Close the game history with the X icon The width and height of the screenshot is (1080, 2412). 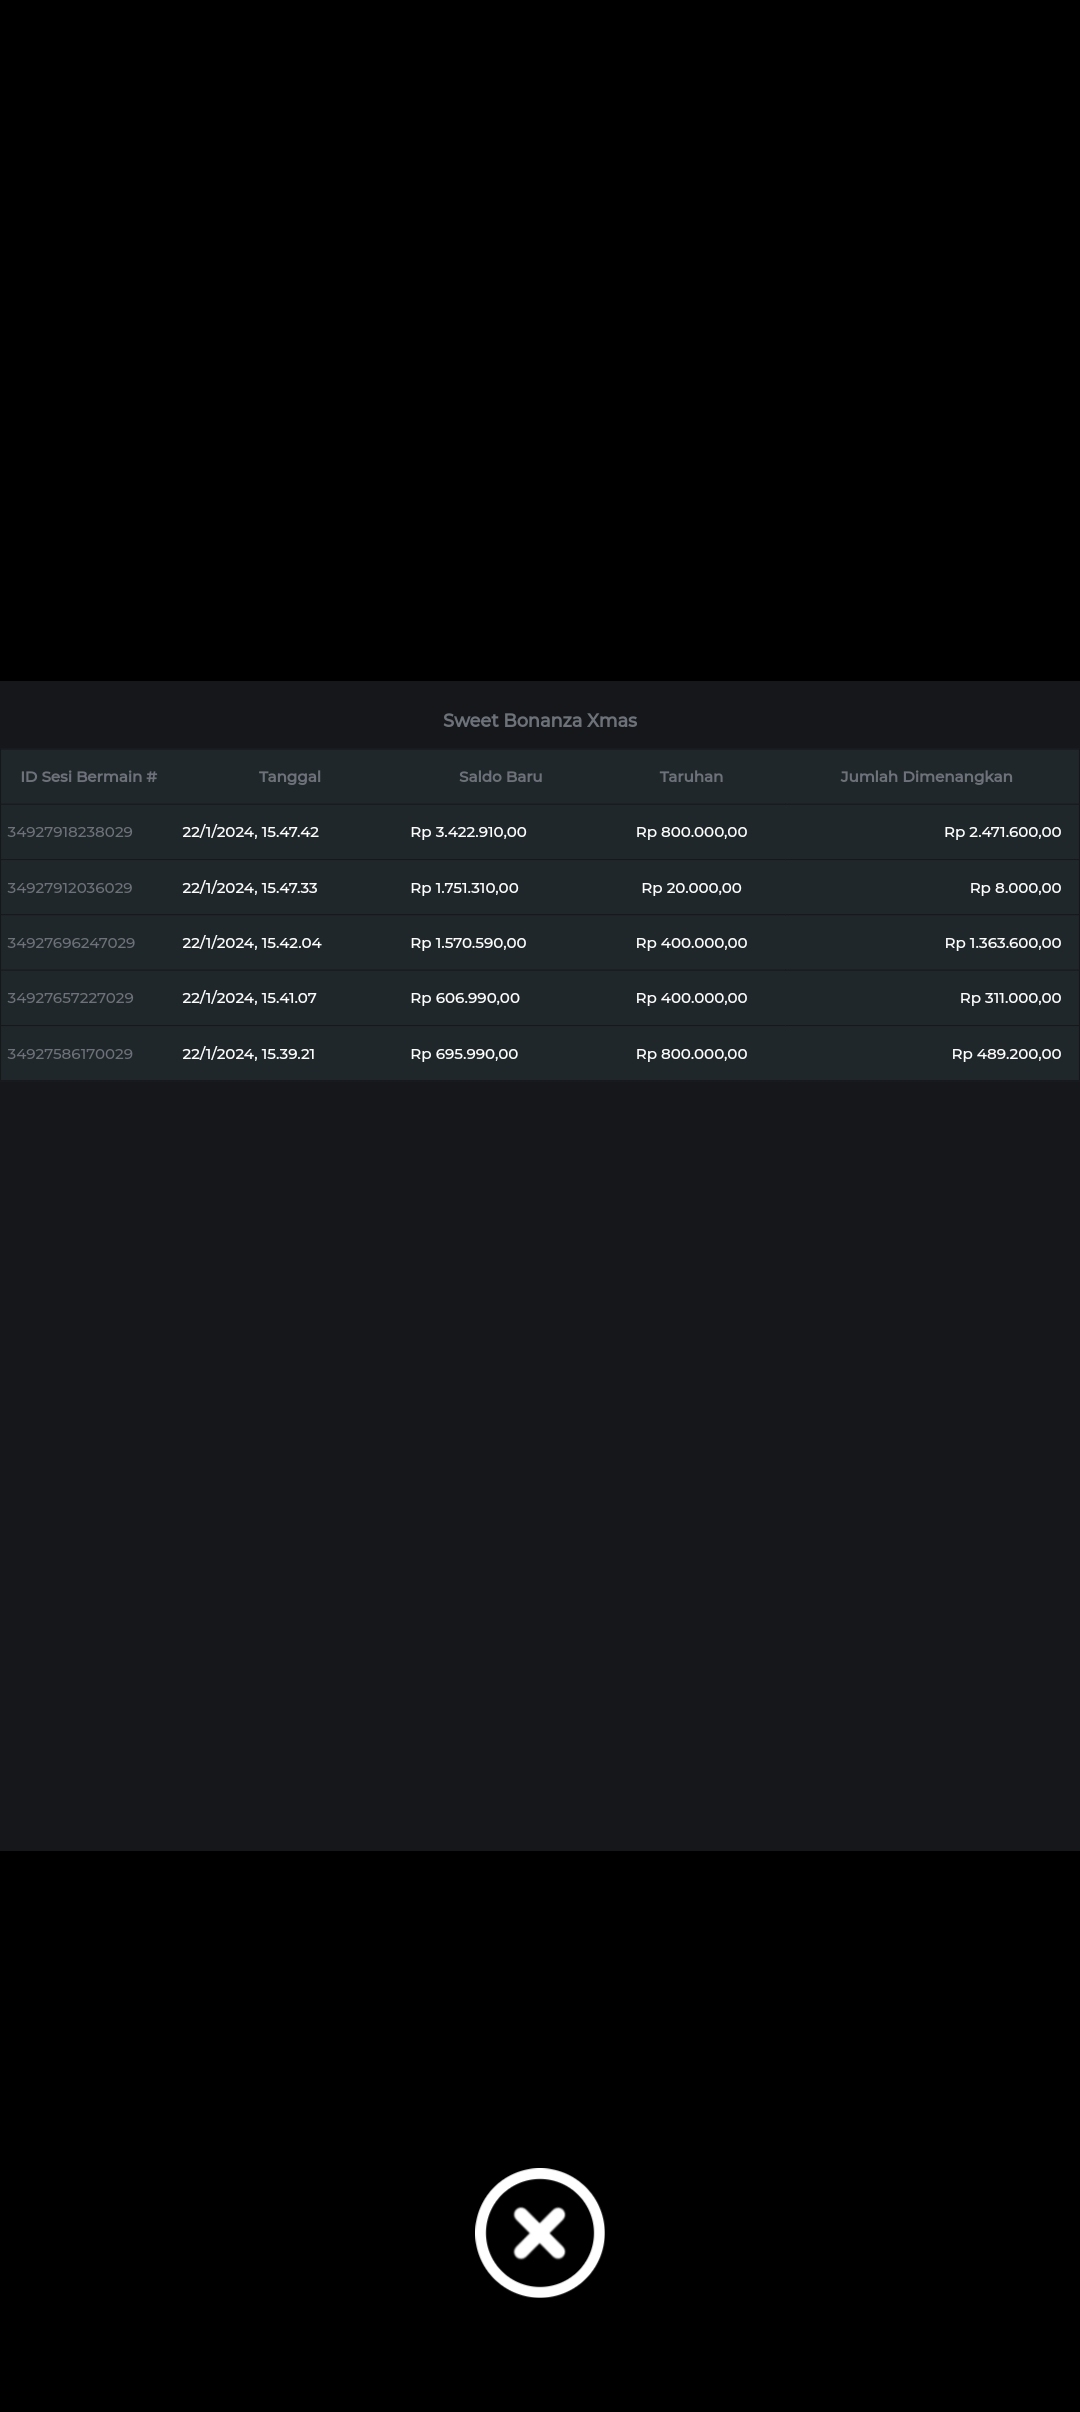click(539, 2232)
